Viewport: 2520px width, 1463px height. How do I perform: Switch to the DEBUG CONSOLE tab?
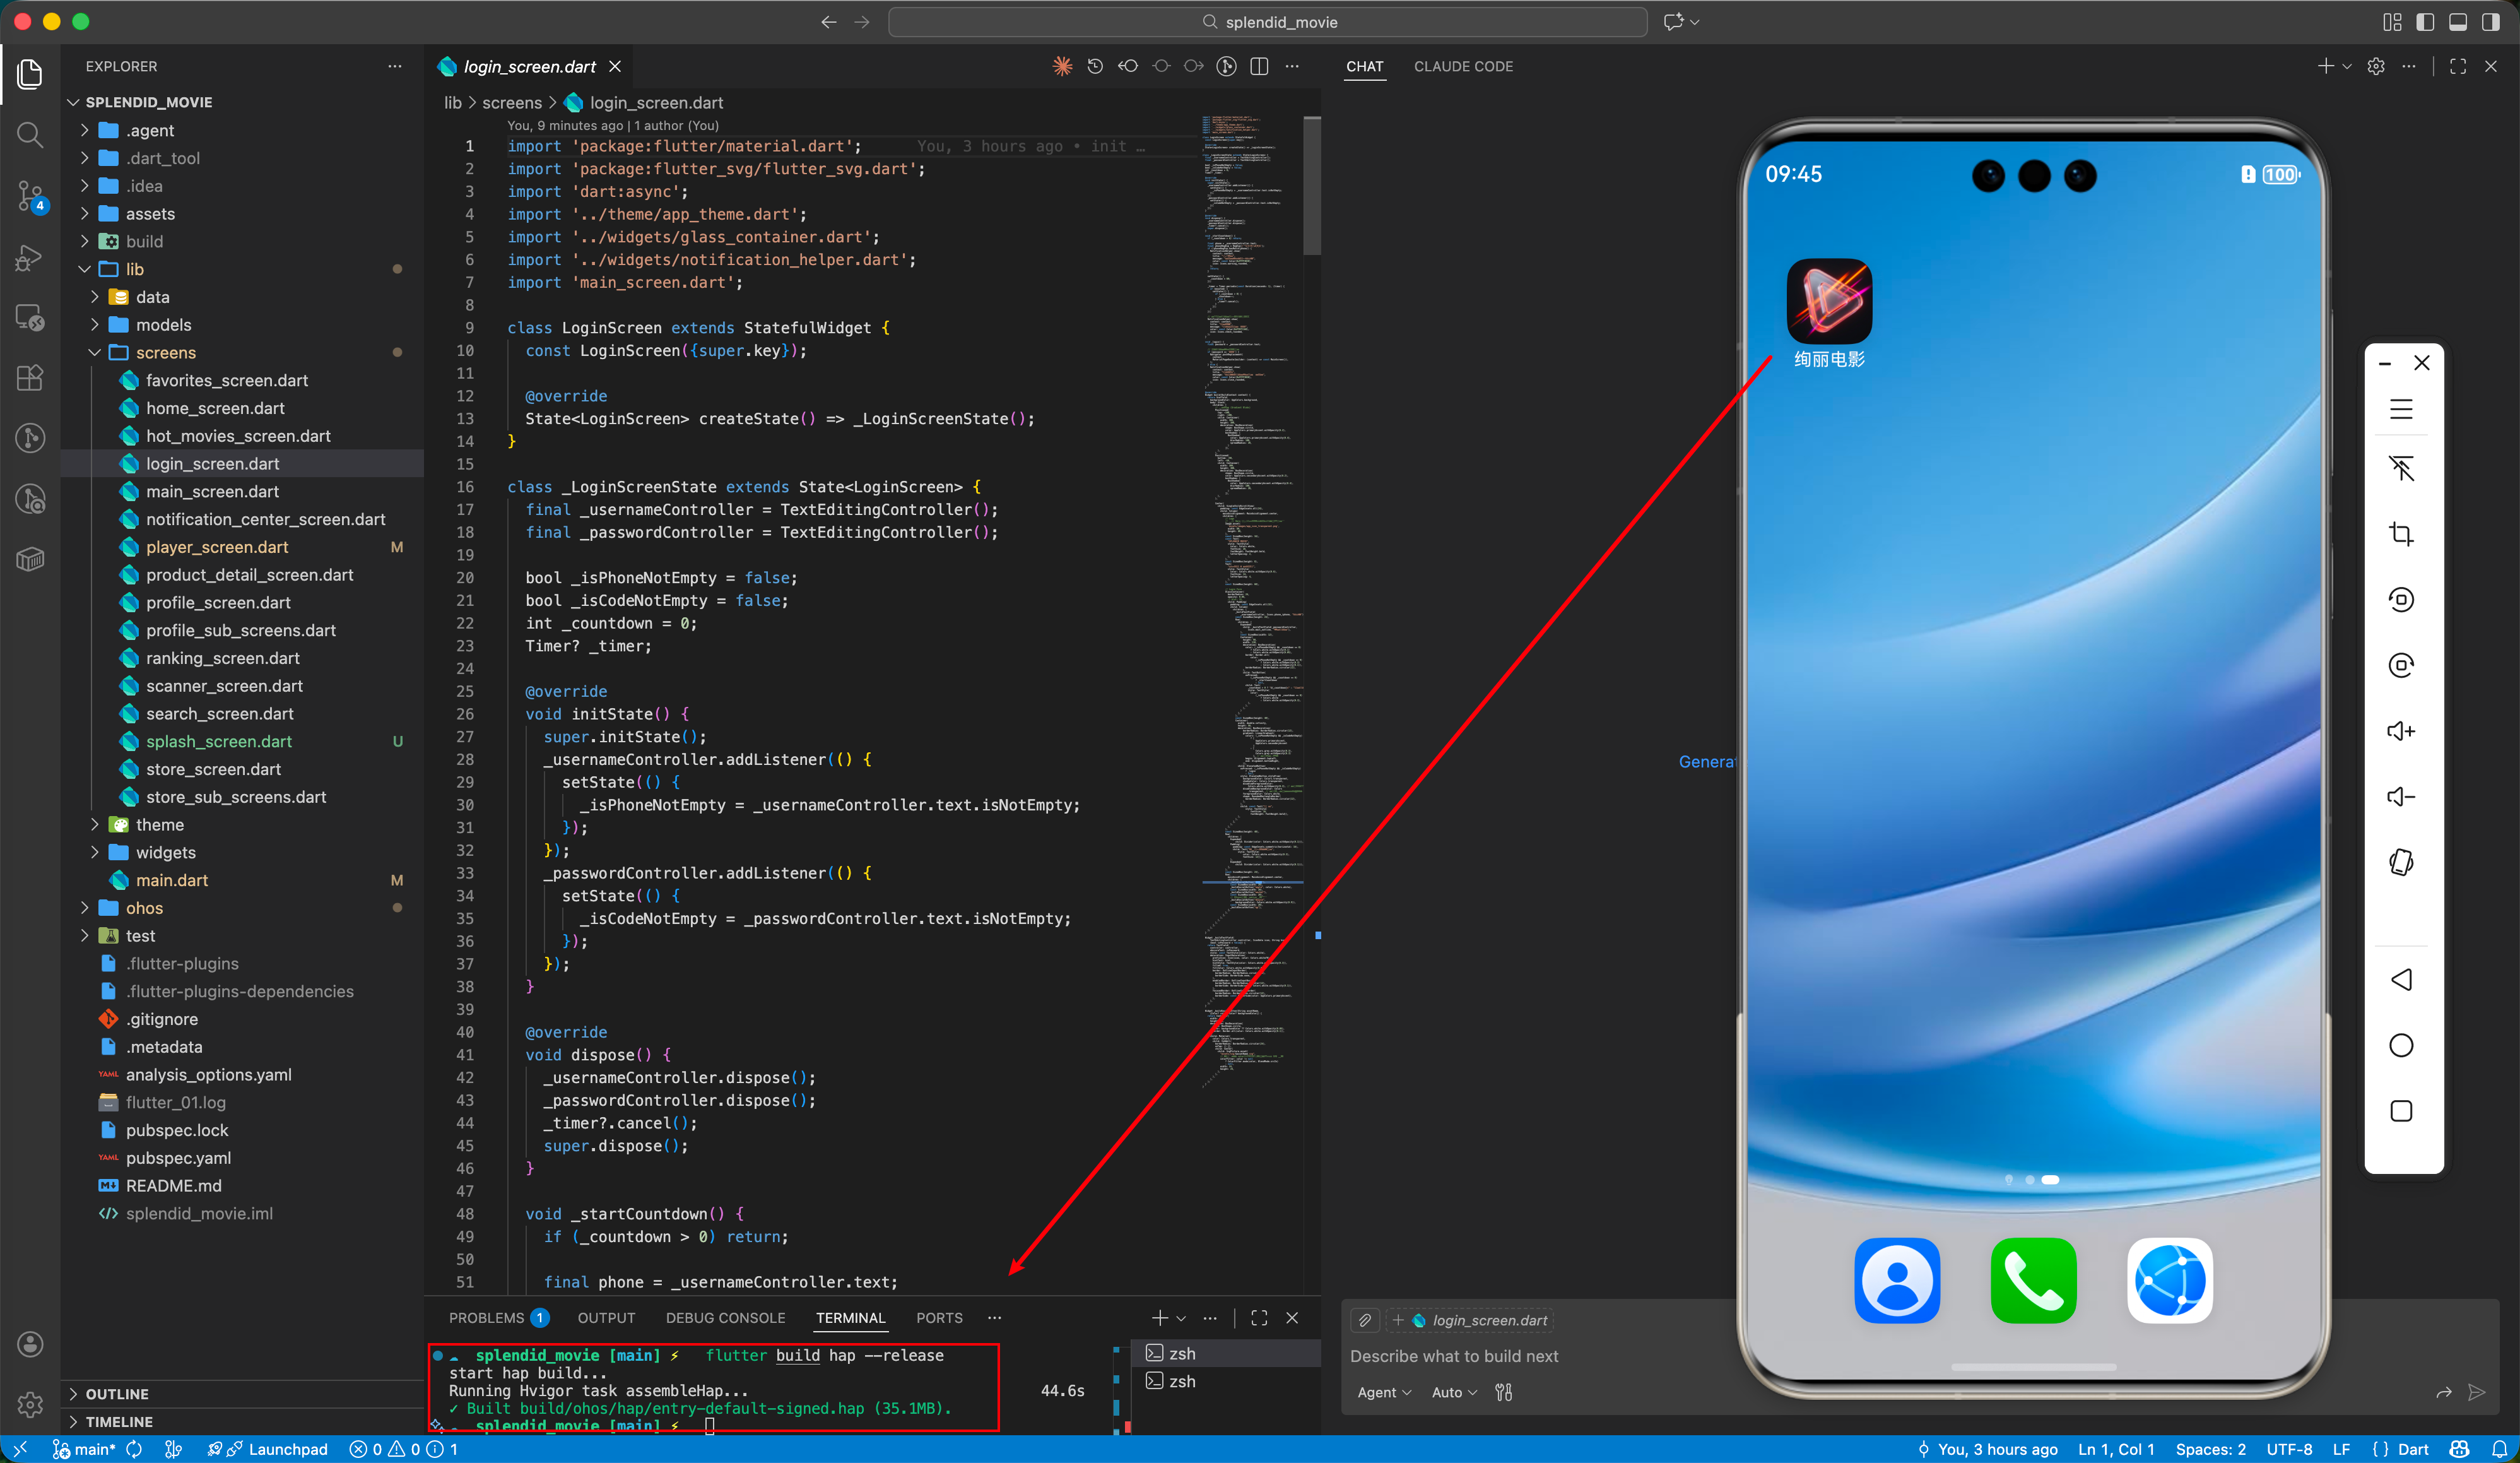[725, 1318]
